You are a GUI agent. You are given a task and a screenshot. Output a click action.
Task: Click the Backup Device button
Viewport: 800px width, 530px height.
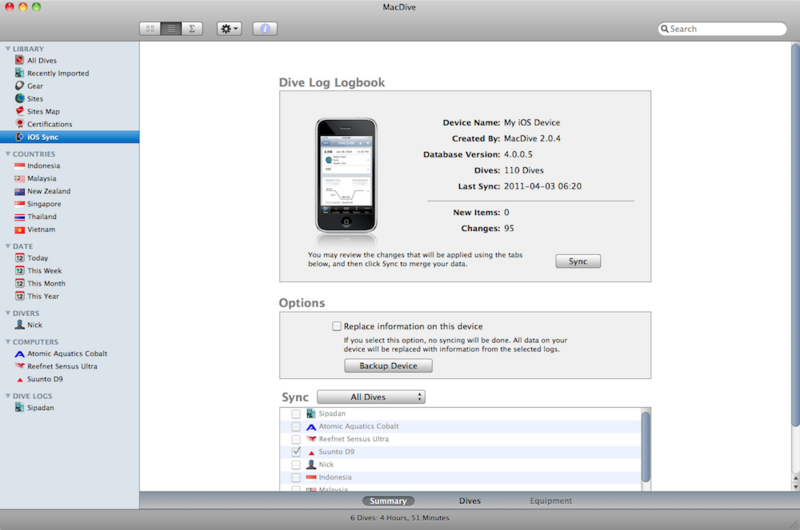tap(388, 366)
